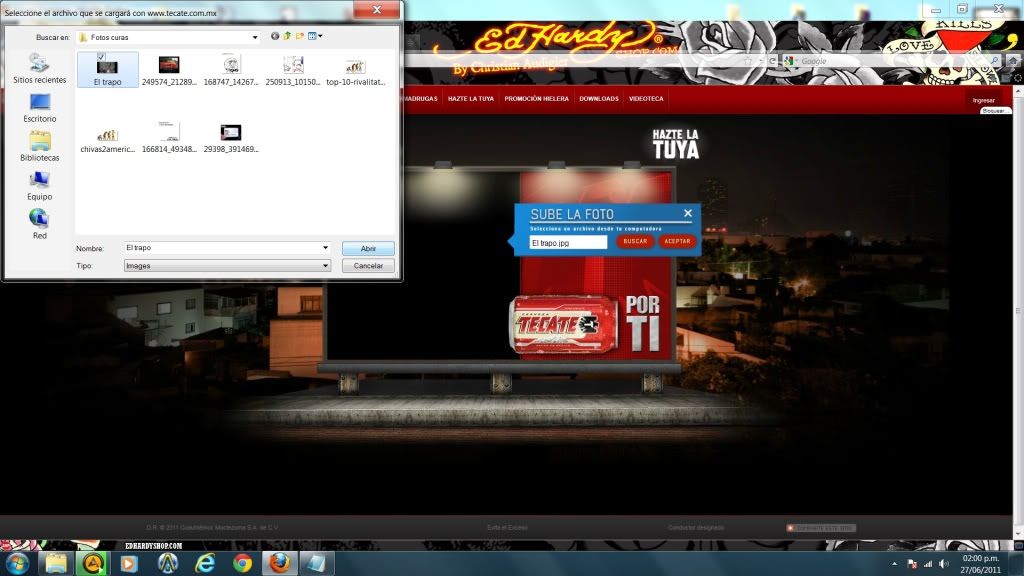Click the 'Evita el Exceso' footer link
Image resolution: width=1024 pixels, height=576 pixels.
click(x=507, y=528)
